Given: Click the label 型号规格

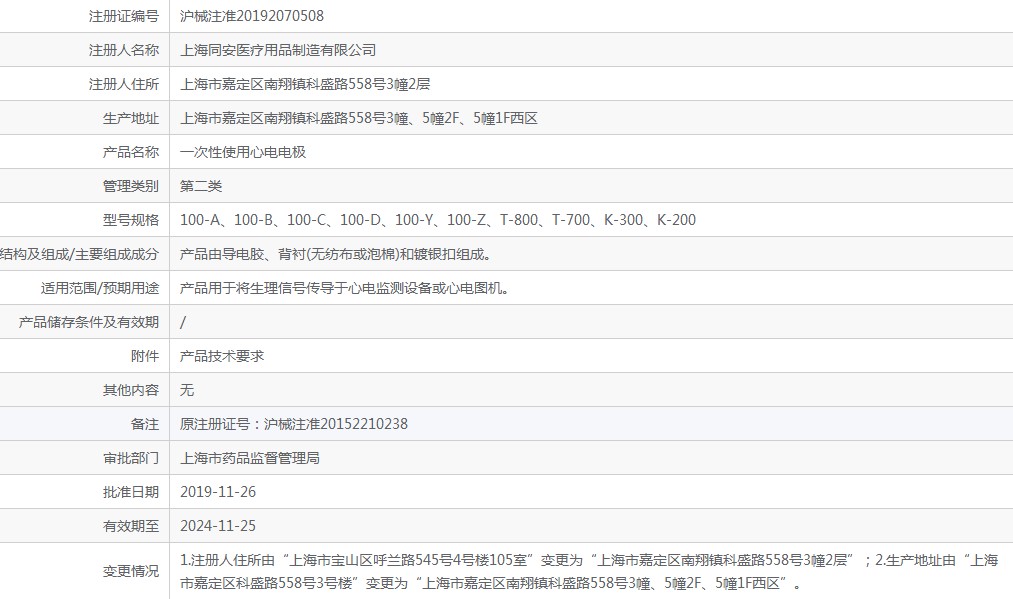Looking at the screenshot, I should coord(131,220).
